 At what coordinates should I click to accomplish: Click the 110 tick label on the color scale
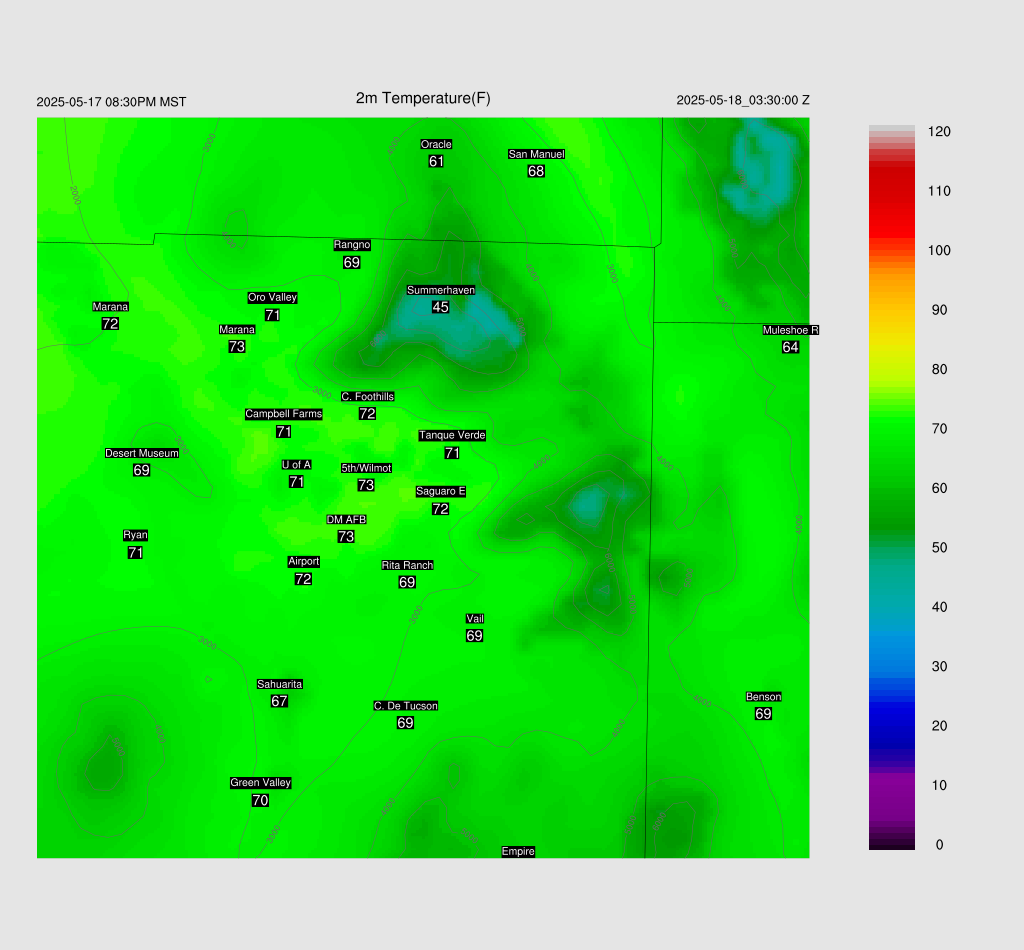tap(939, 191)
